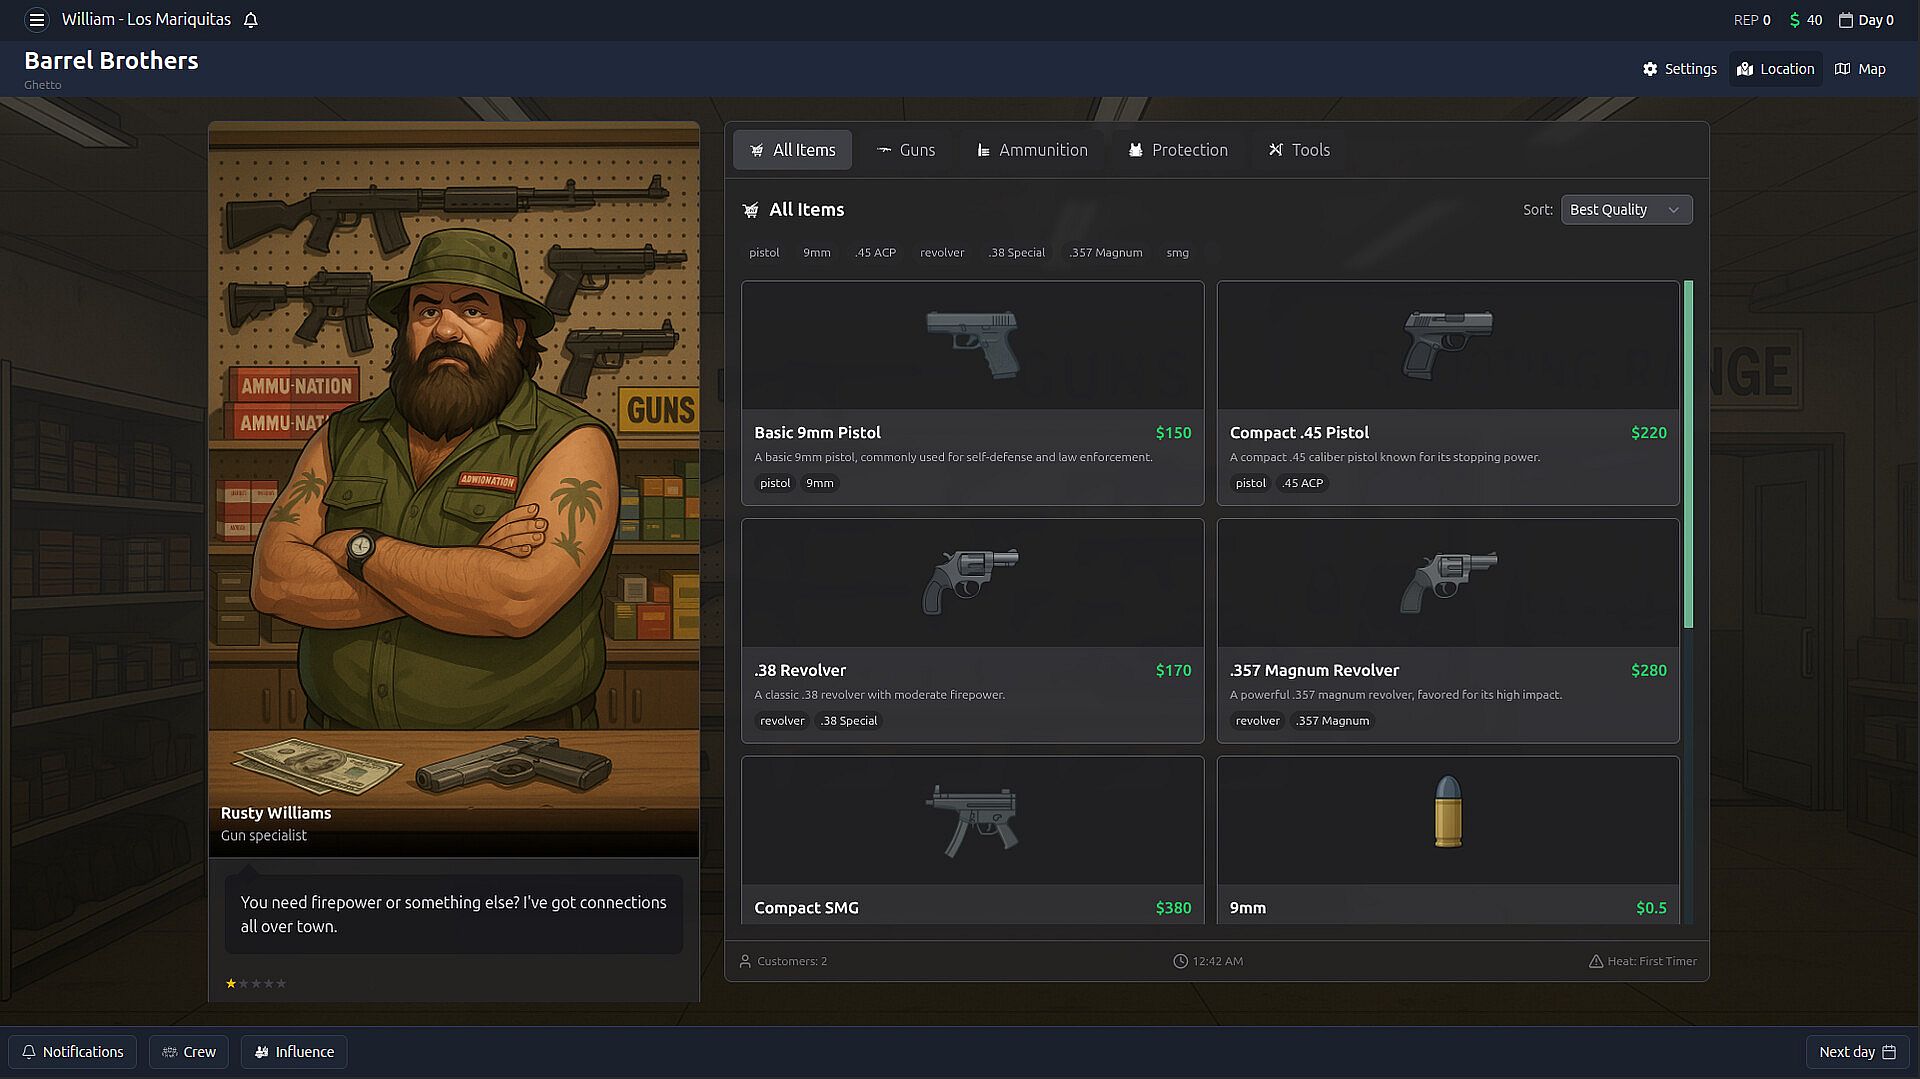Open the Influence panel
The height and width of the screenshot is (1079, 1920).
294,1052
